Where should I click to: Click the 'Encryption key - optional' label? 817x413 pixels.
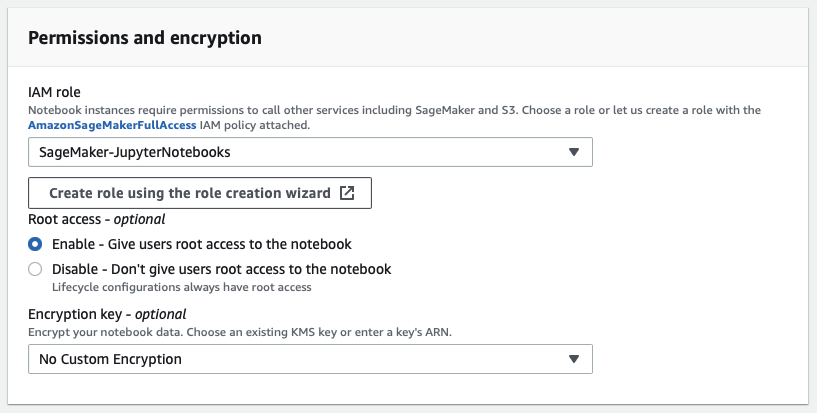coord(107,313)
